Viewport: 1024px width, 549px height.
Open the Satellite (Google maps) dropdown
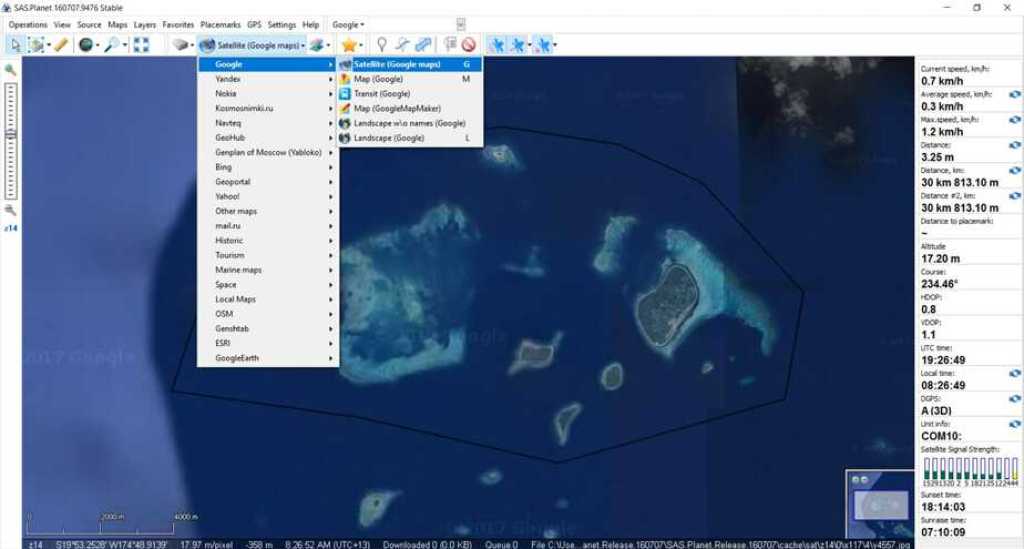(x=253, y=44)
